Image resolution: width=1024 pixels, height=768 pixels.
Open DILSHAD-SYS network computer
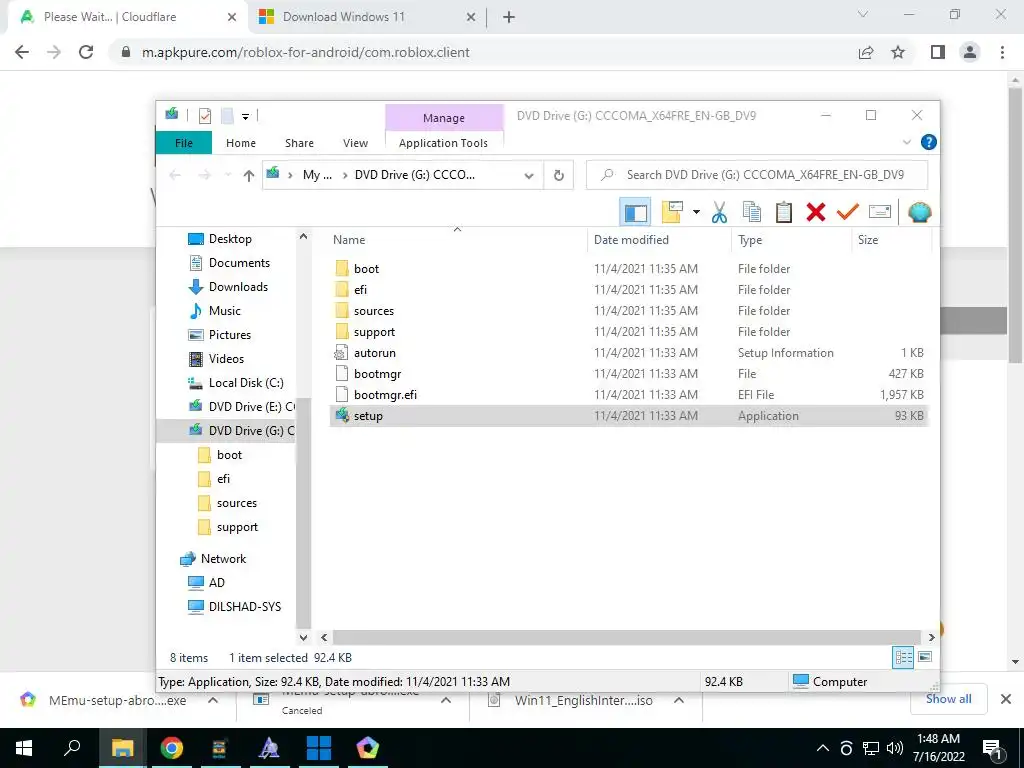point(244,606)
